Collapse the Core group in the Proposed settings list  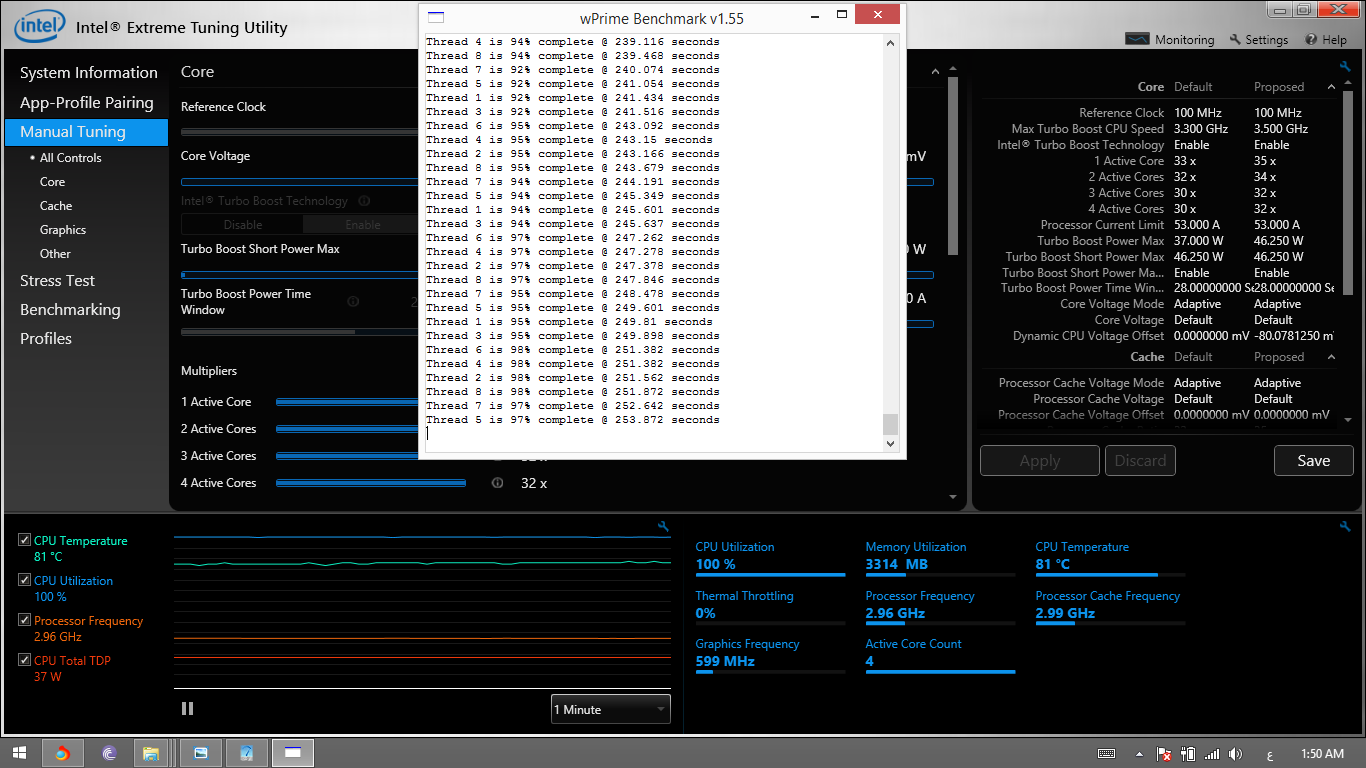click(x=1331, y=87)
